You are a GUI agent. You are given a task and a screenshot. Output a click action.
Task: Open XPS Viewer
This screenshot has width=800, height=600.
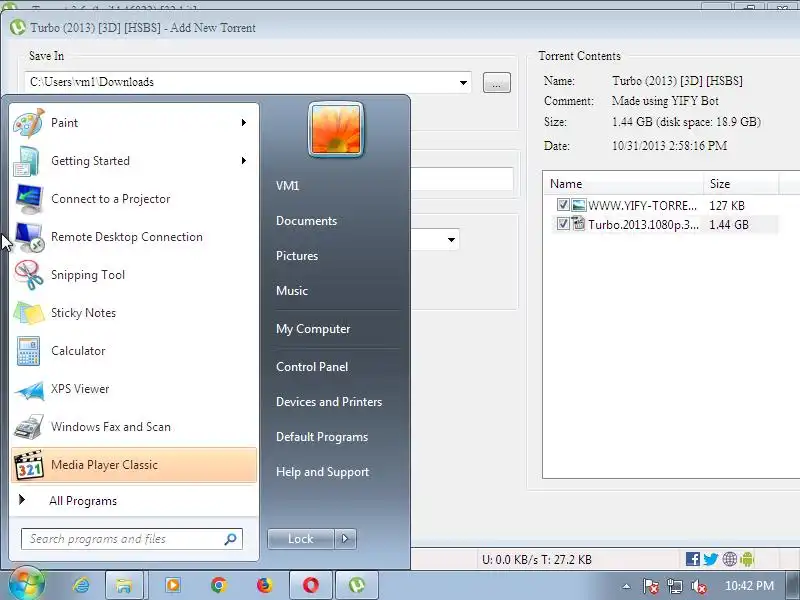134,389
